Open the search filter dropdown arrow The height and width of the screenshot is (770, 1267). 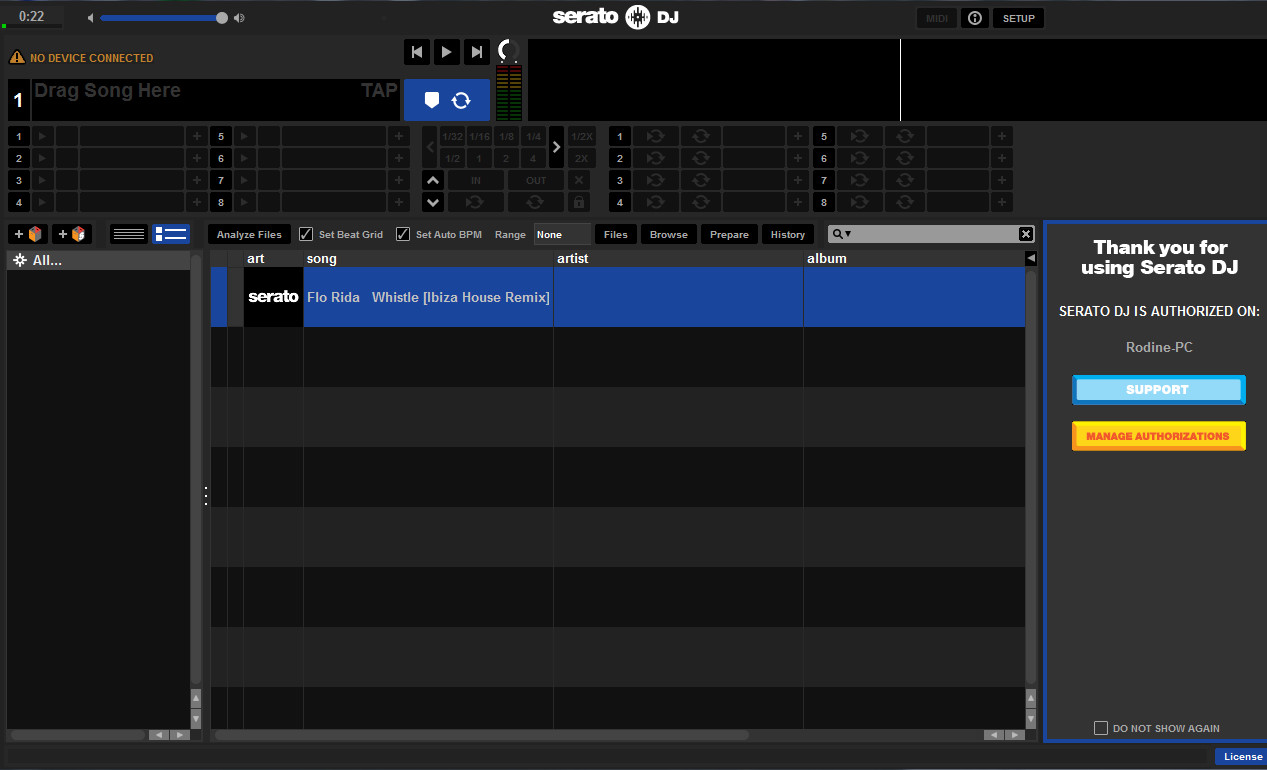point(848,234)
